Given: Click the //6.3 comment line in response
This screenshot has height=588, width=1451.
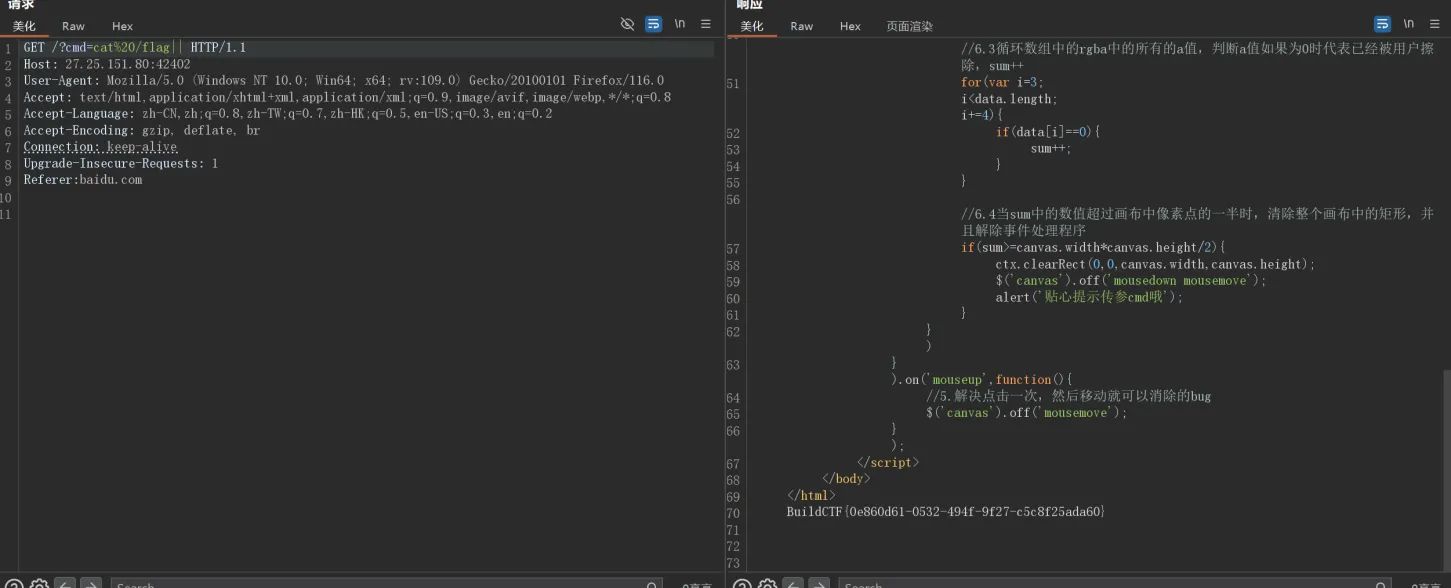Looking at the screenshot, I should point(1198,57).
